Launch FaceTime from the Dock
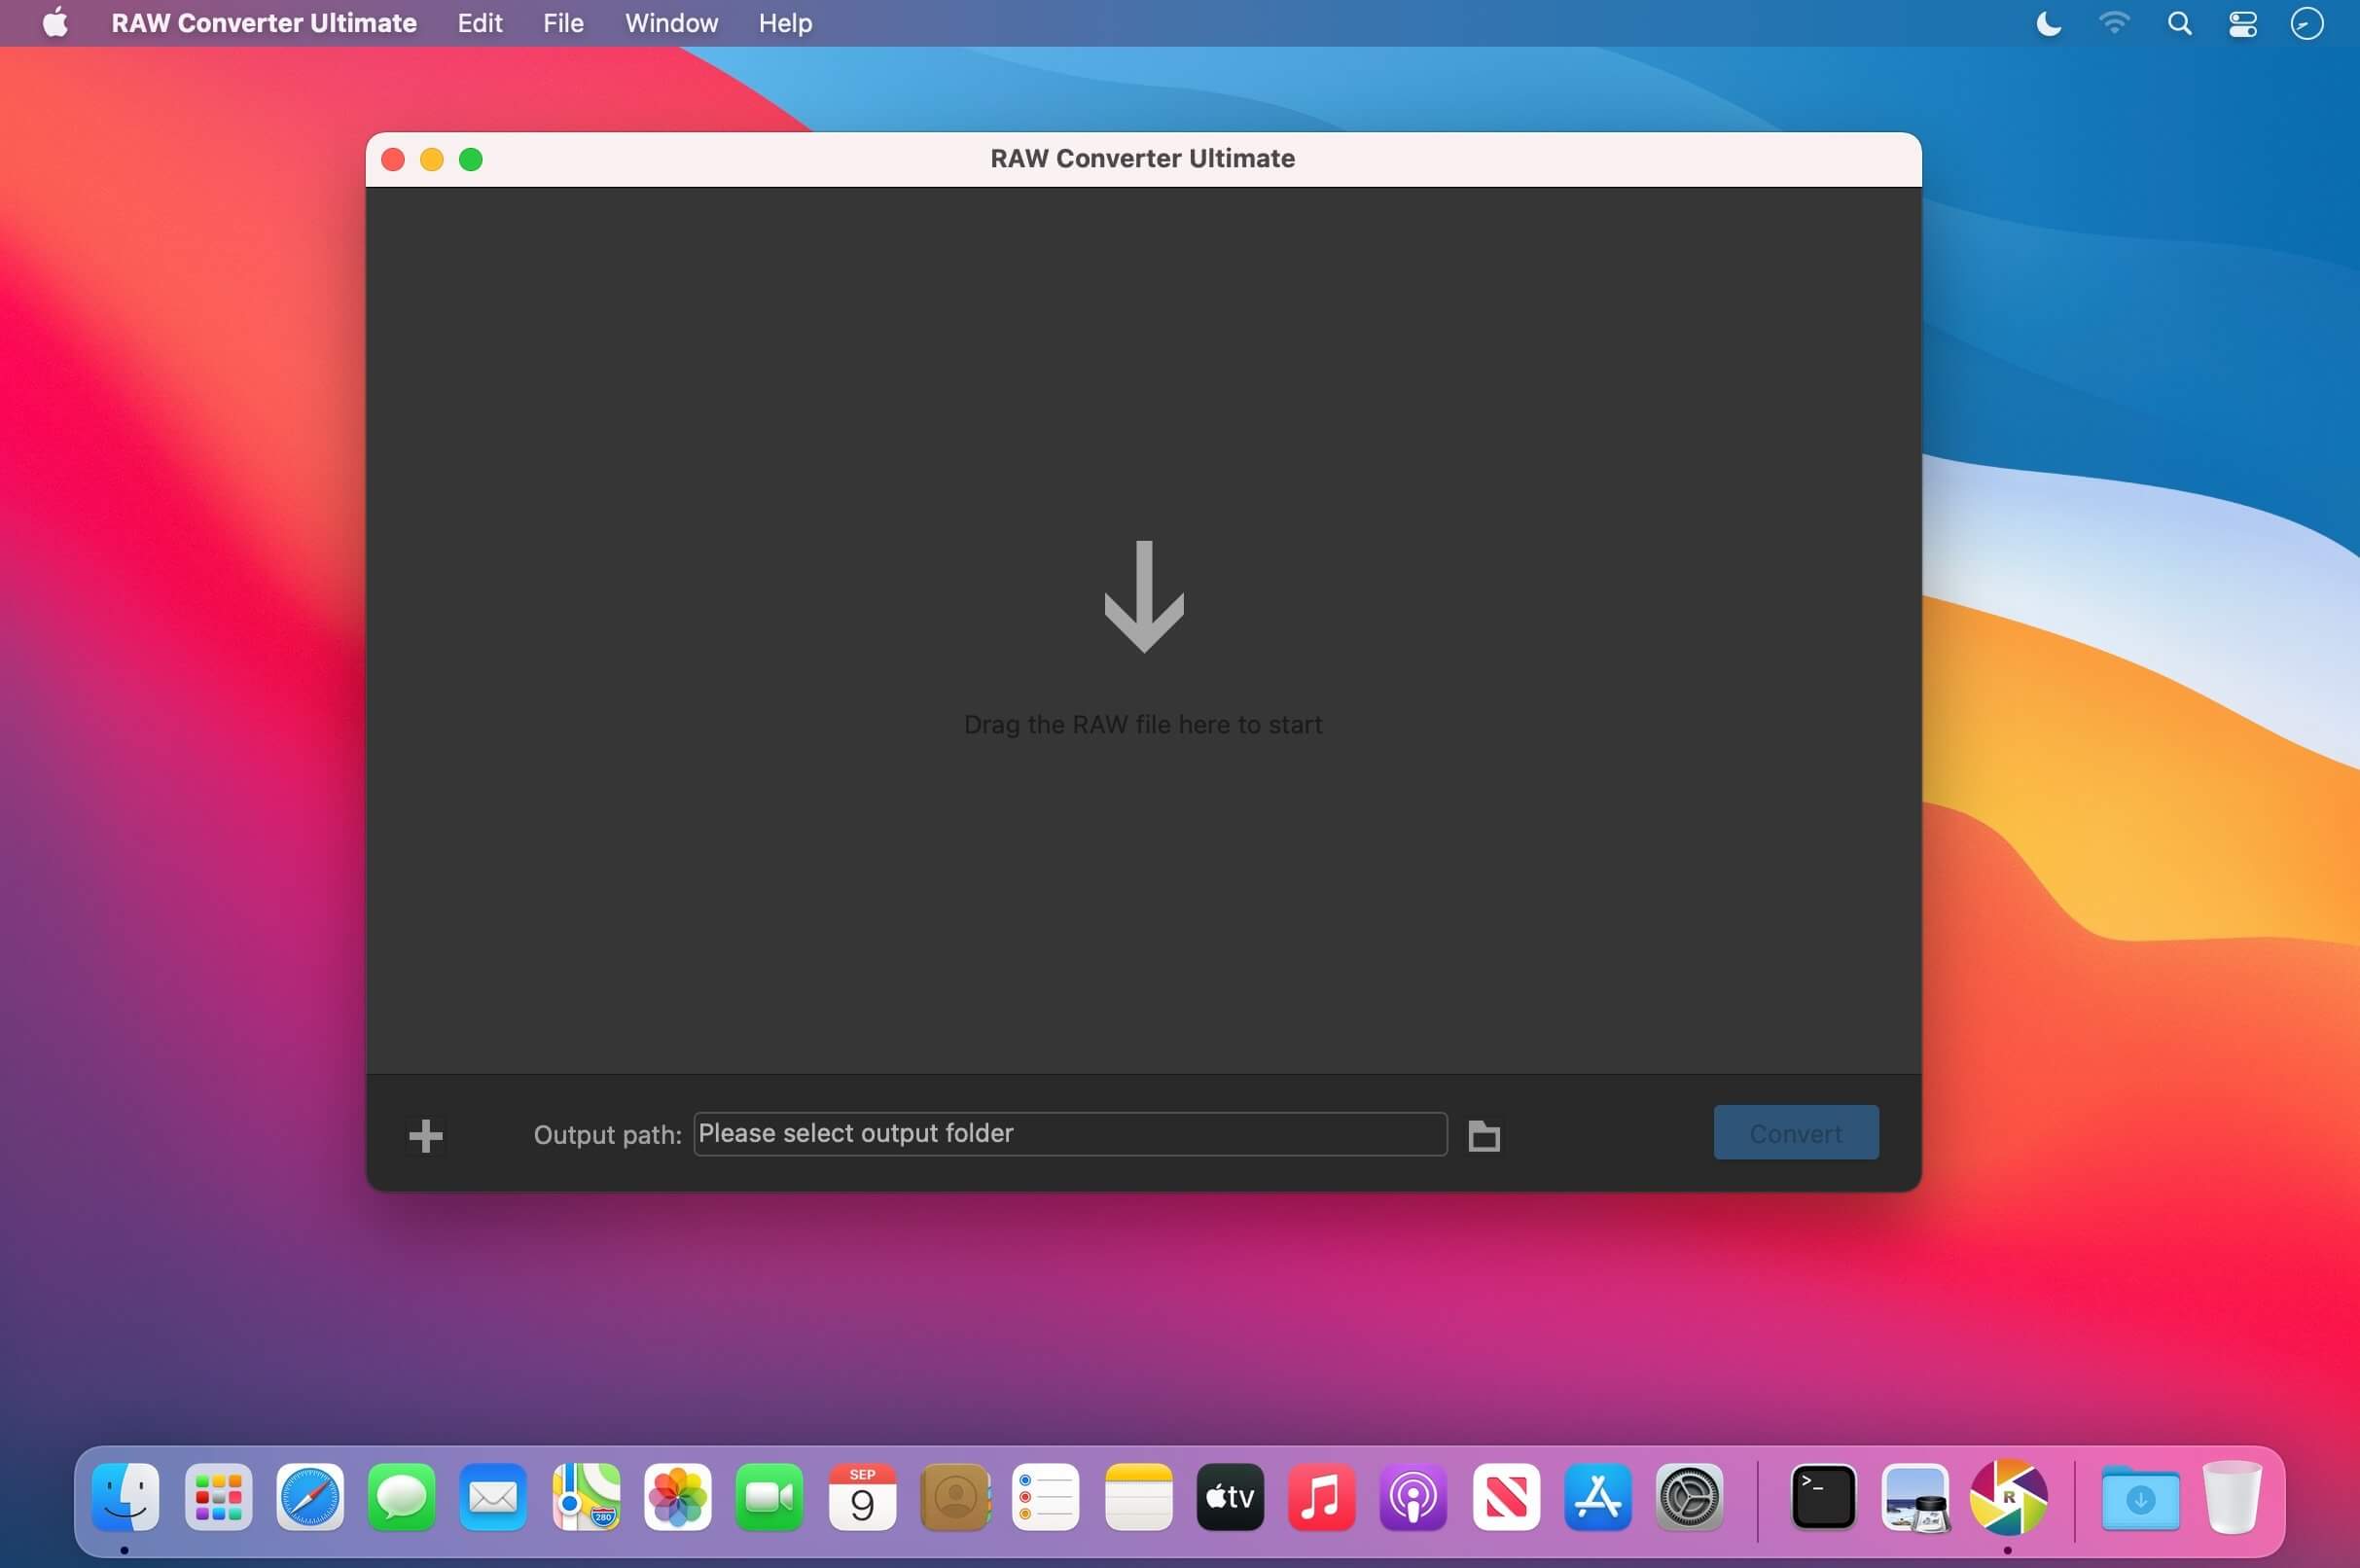Viewport: 2360px width, 1568px height. pos(770,1497)
